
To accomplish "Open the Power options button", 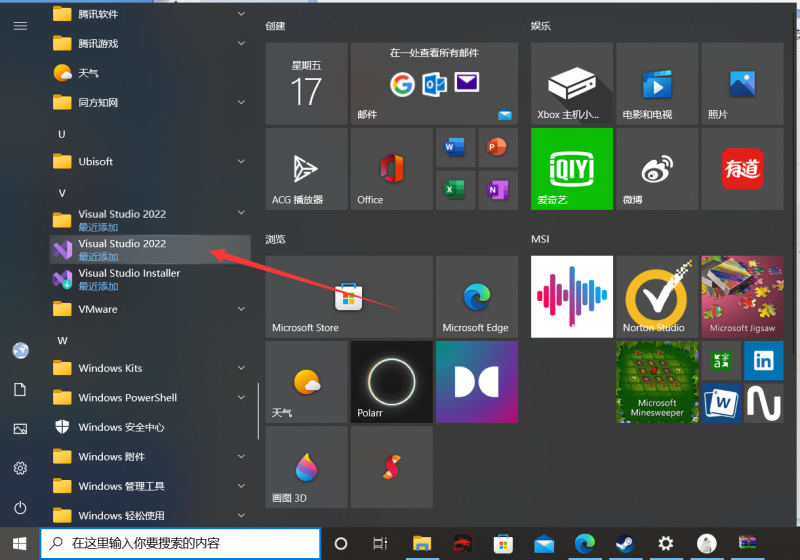I will coord(20,508).
